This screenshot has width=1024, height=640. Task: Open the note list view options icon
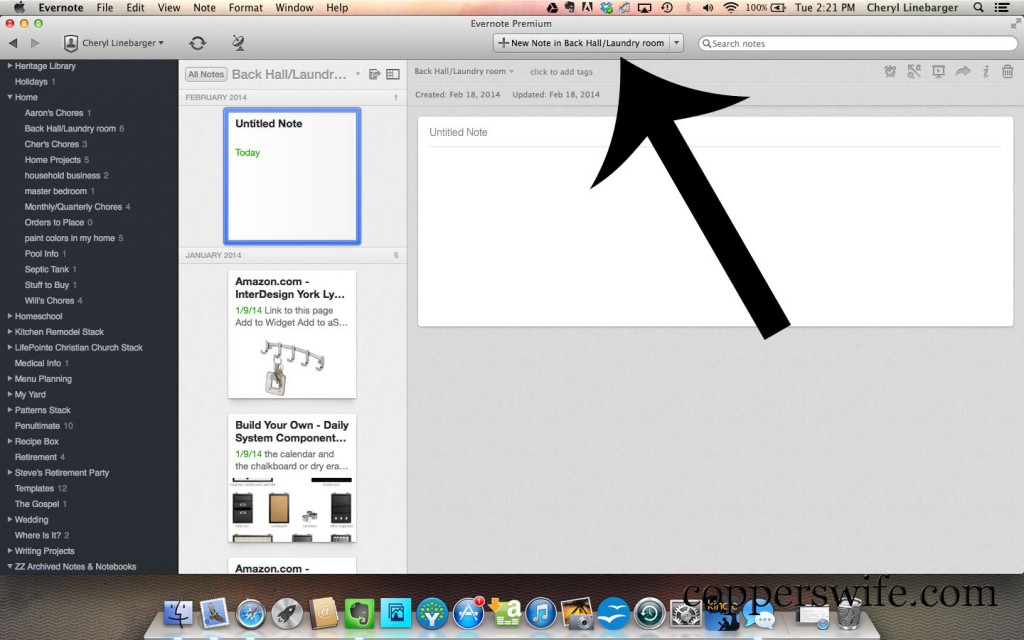point(392,74)
